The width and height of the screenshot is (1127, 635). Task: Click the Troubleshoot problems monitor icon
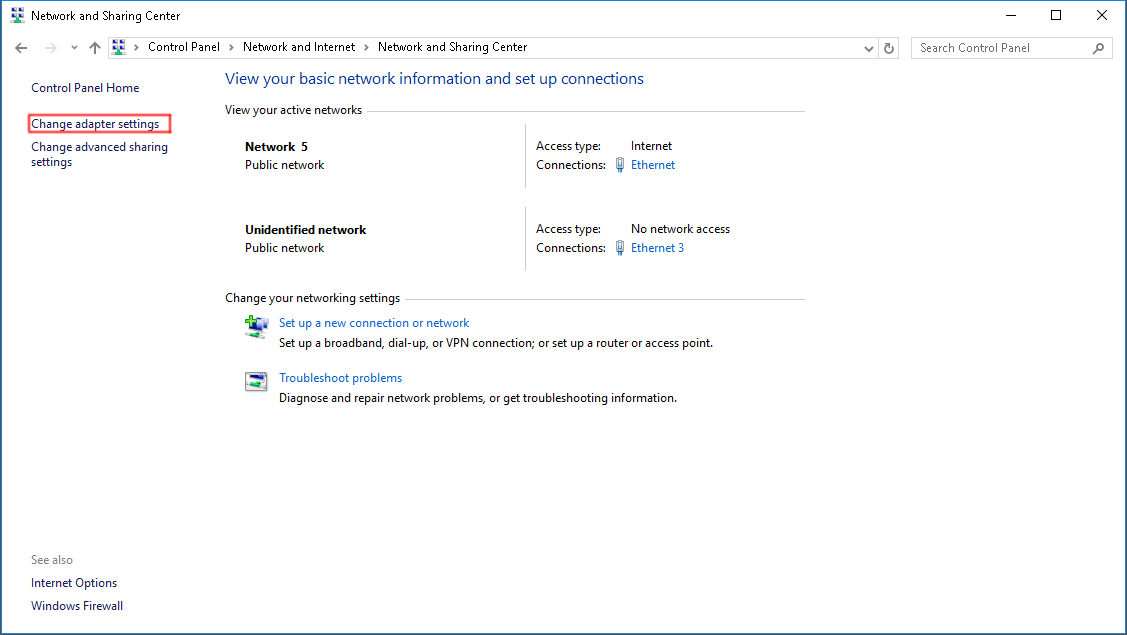[x=257, y=381]
